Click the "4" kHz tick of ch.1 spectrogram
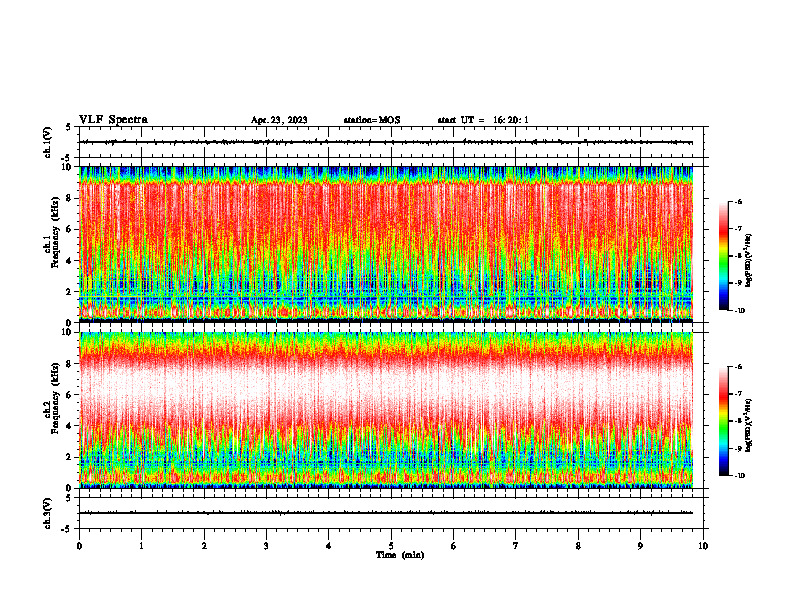The image size is (792, 612). click(x=70, y=261)
